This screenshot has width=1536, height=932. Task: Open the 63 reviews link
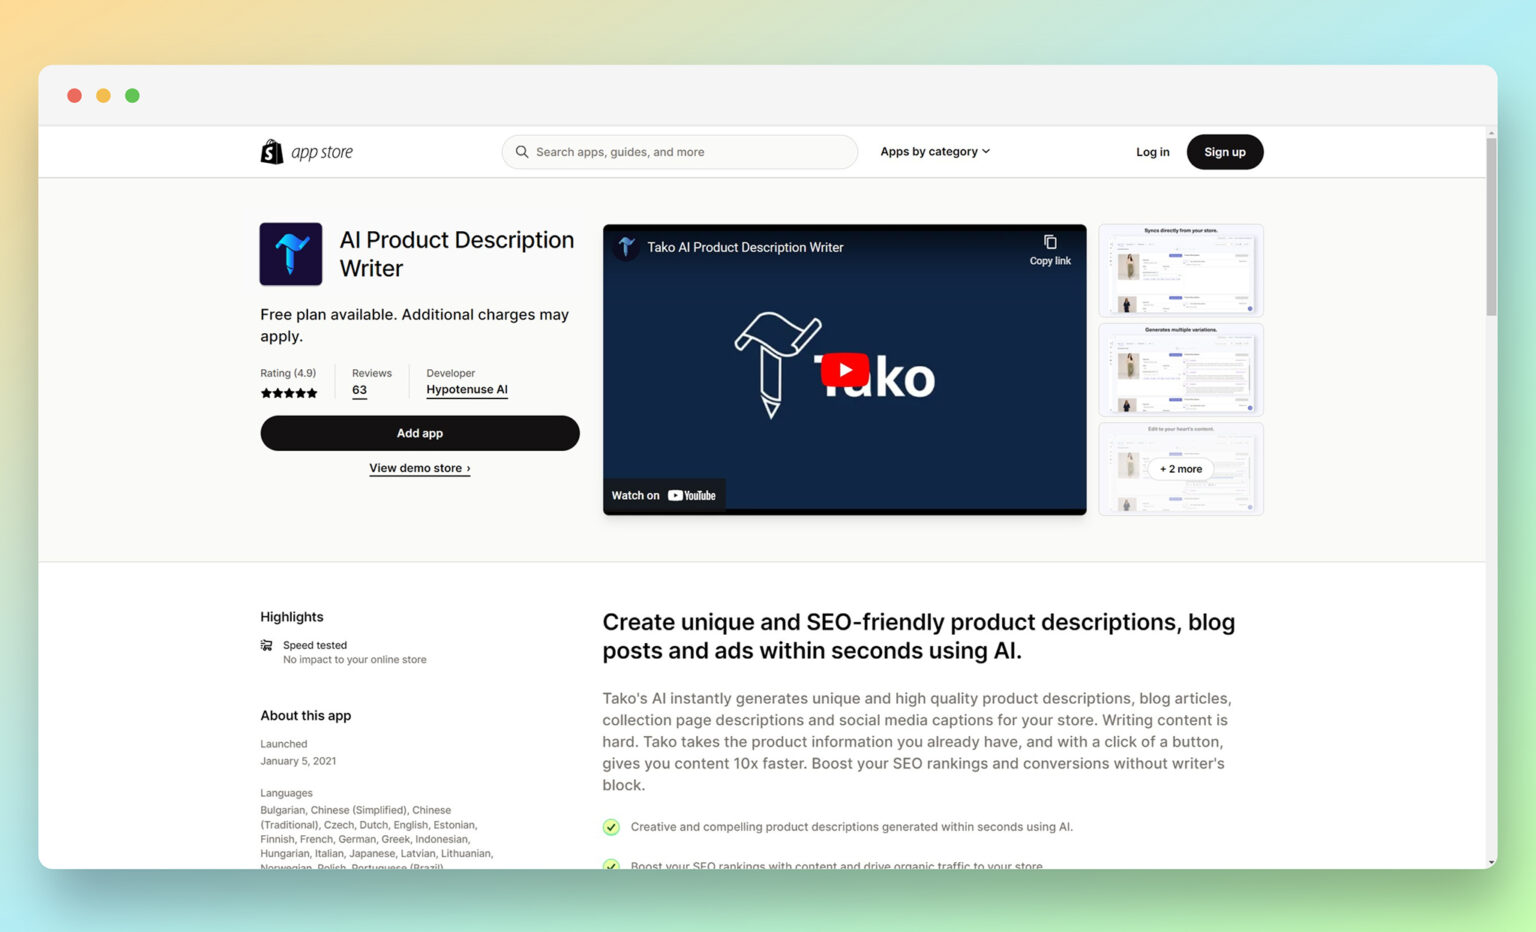coord(360,390)
